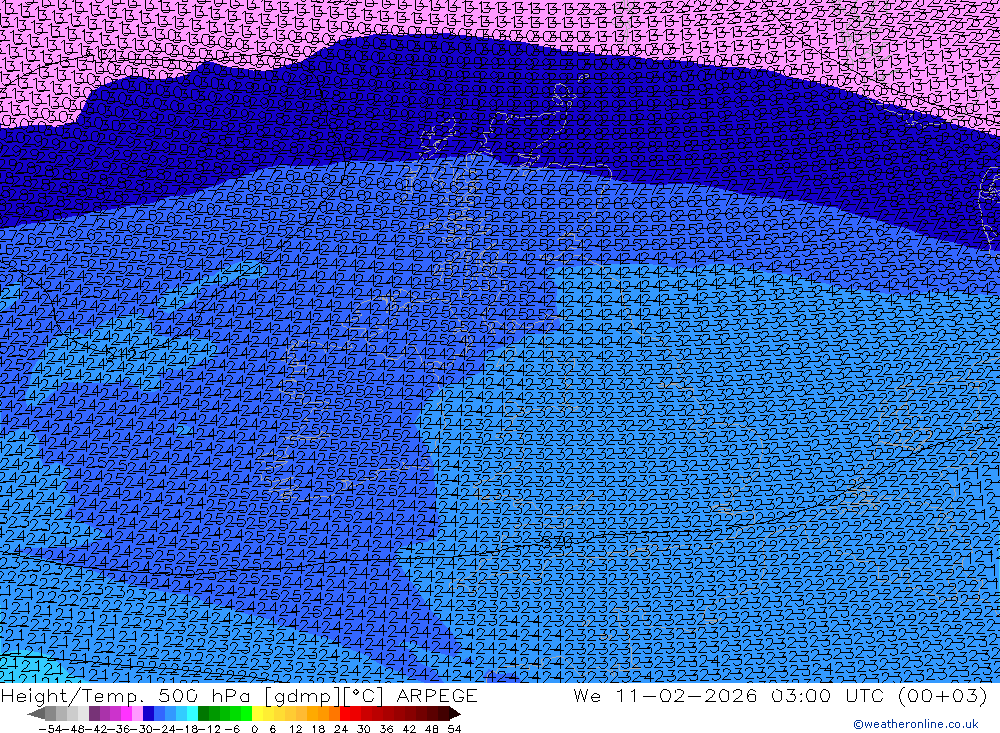
Task: Select the bright red legend swatch above 24
Action: pos(344,714)
